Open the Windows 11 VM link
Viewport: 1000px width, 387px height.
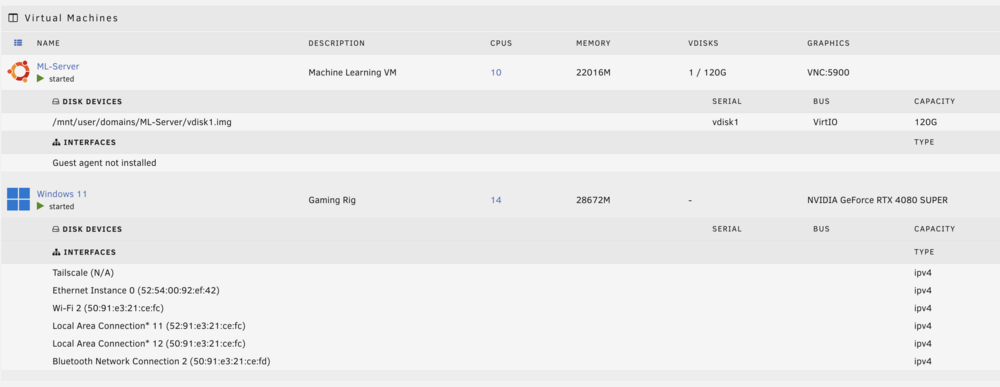(62, 194)
